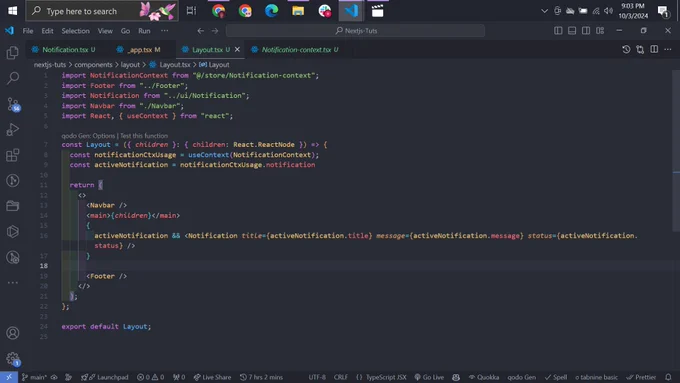Toggle Prettier formatter in status bar
The image size is (680, 383).
(x=641, y=377)
